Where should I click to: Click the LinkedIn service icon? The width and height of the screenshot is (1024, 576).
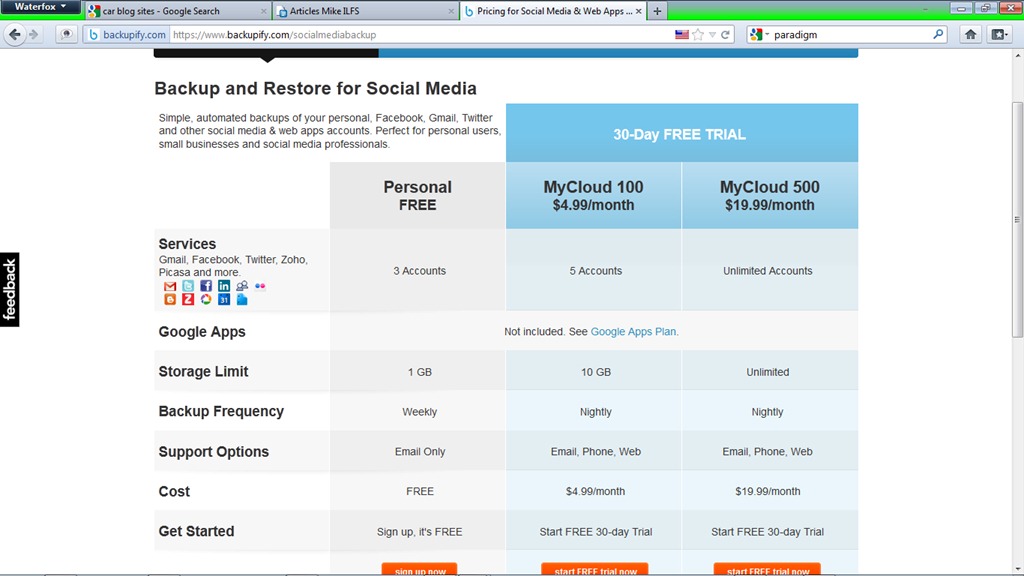tap(224, 286)
